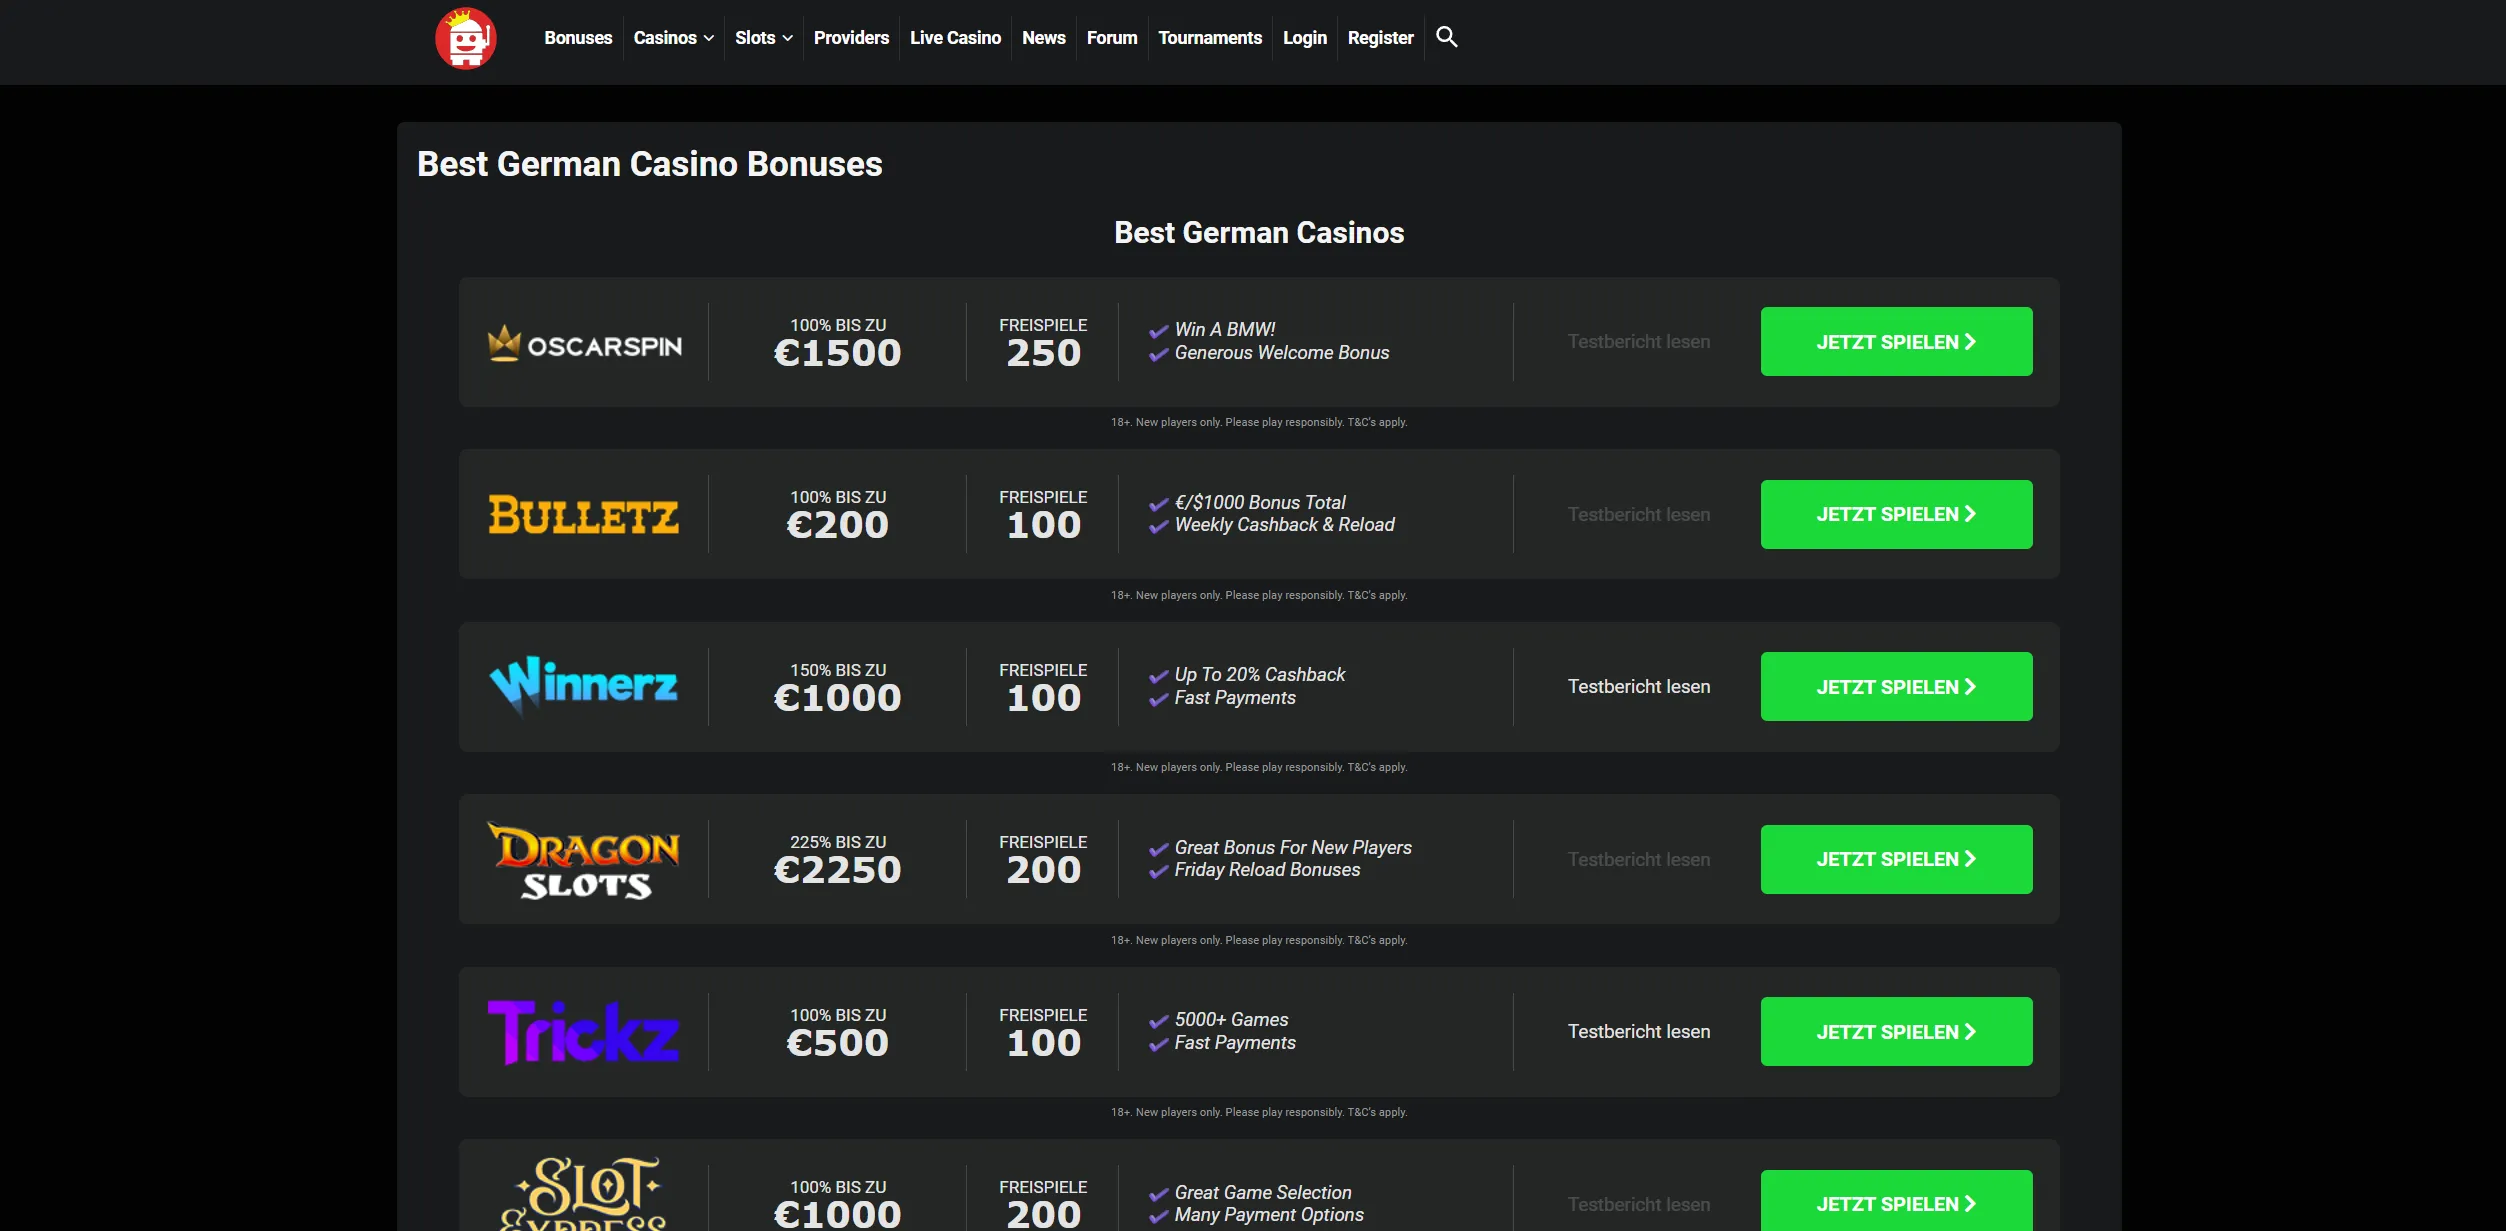Click 'Weekly Cashback & Reload' text

coord(1284,525)
